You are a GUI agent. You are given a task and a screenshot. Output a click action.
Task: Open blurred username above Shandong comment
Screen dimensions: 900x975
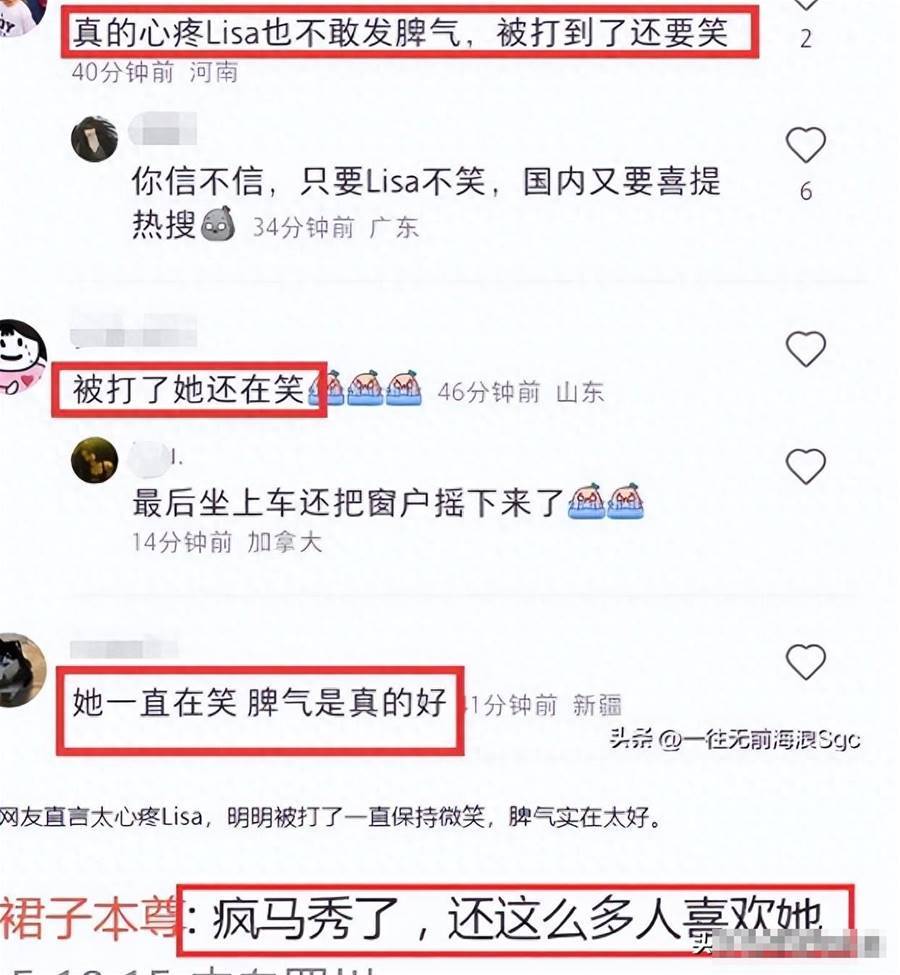[x=134, y=331]
